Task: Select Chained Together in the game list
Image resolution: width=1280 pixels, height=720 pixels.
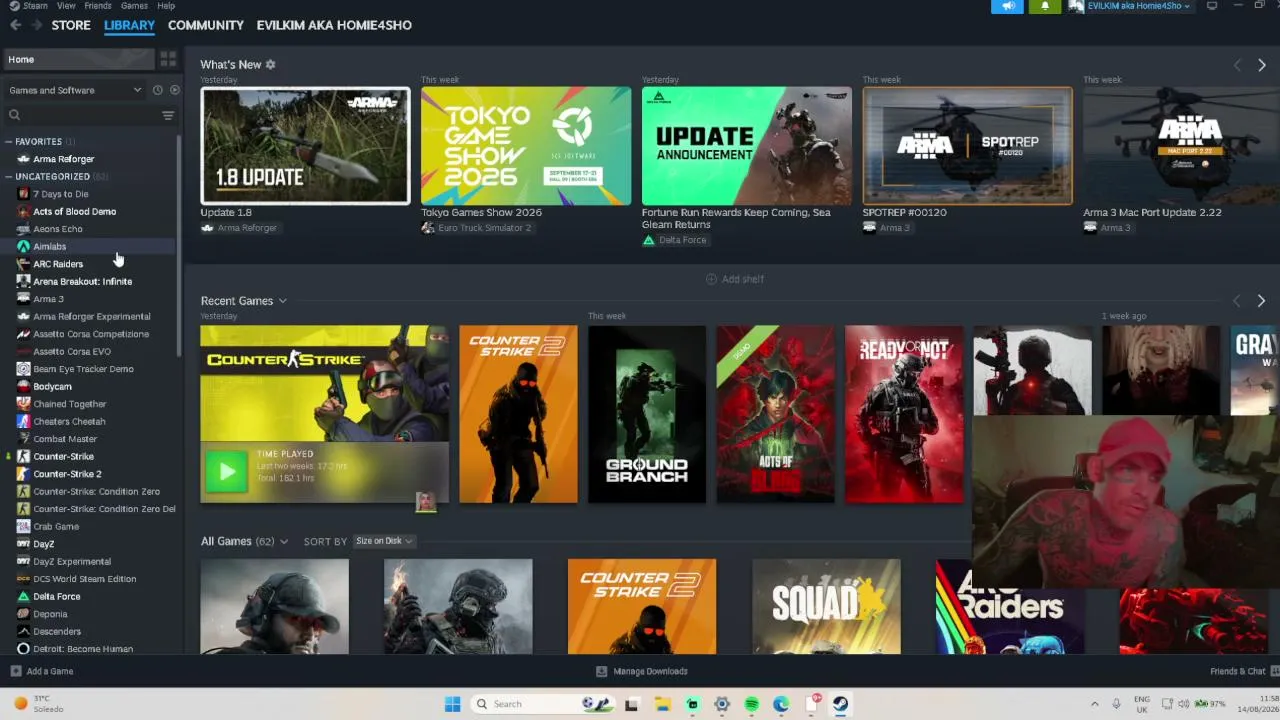Action: pos(70,404)
